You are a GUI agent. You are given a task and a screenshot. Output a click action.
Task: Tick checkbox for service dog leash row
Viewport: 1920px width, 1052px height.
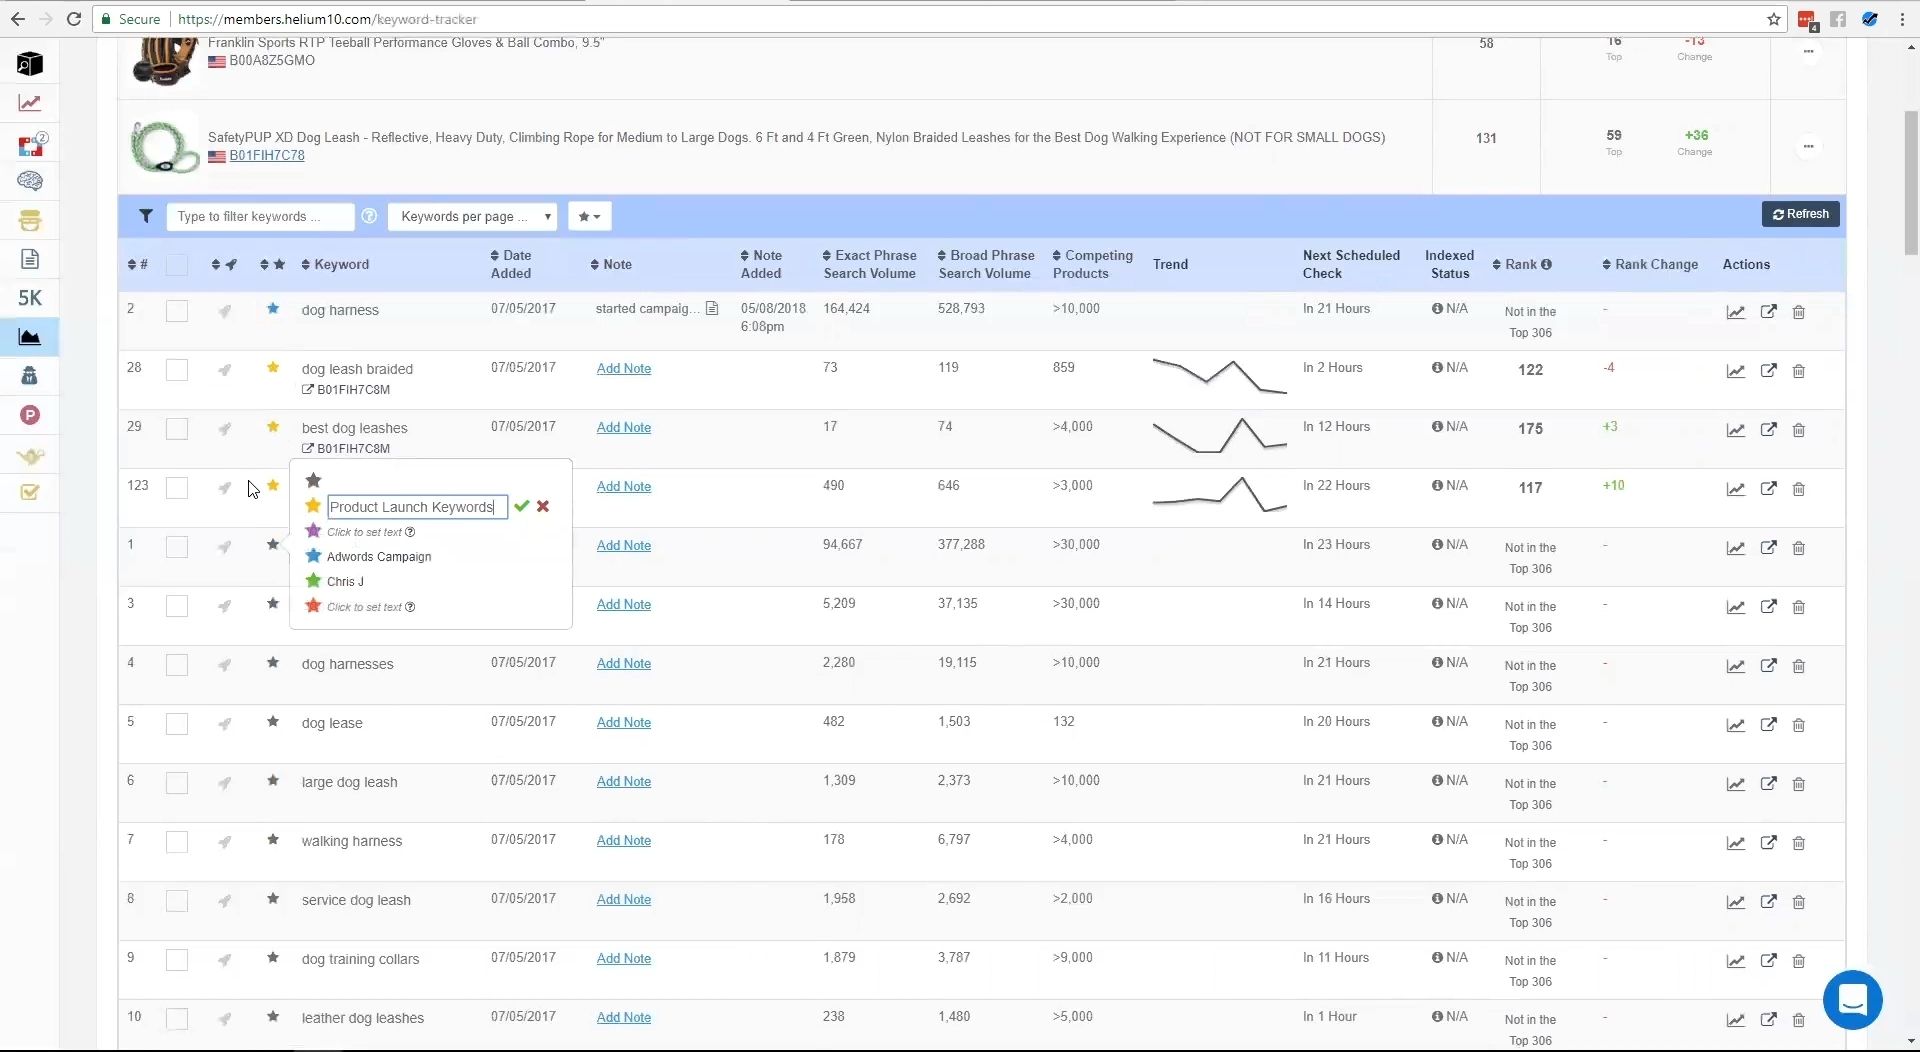[x=177, y=901]
